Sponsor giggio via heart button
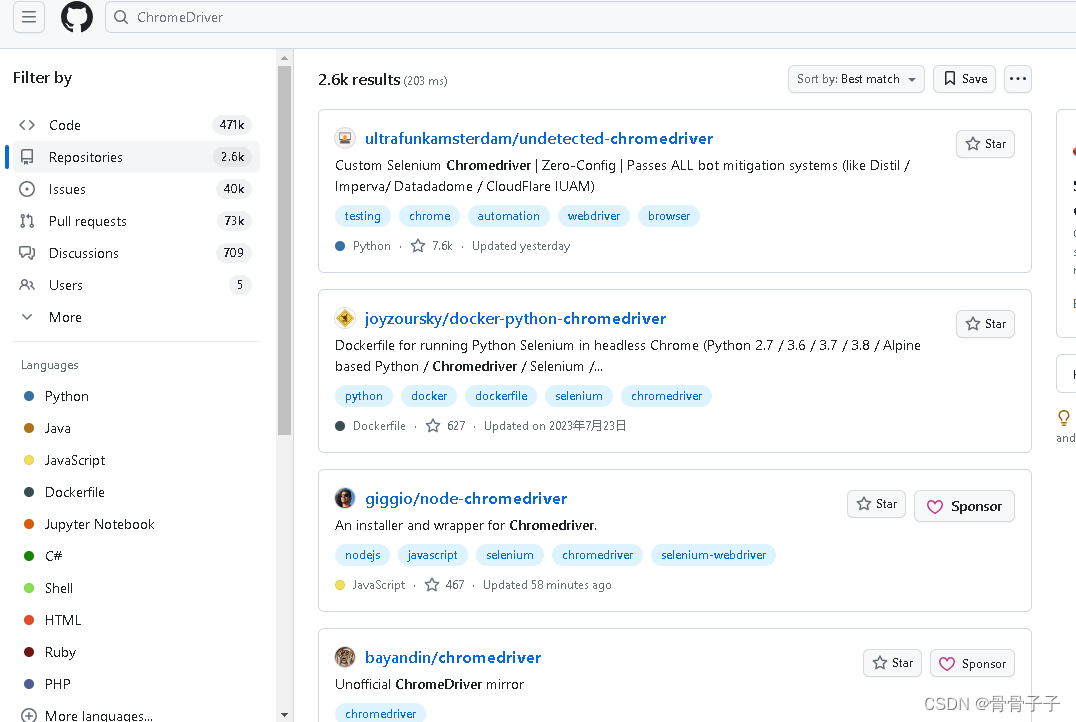 point(964,506)
